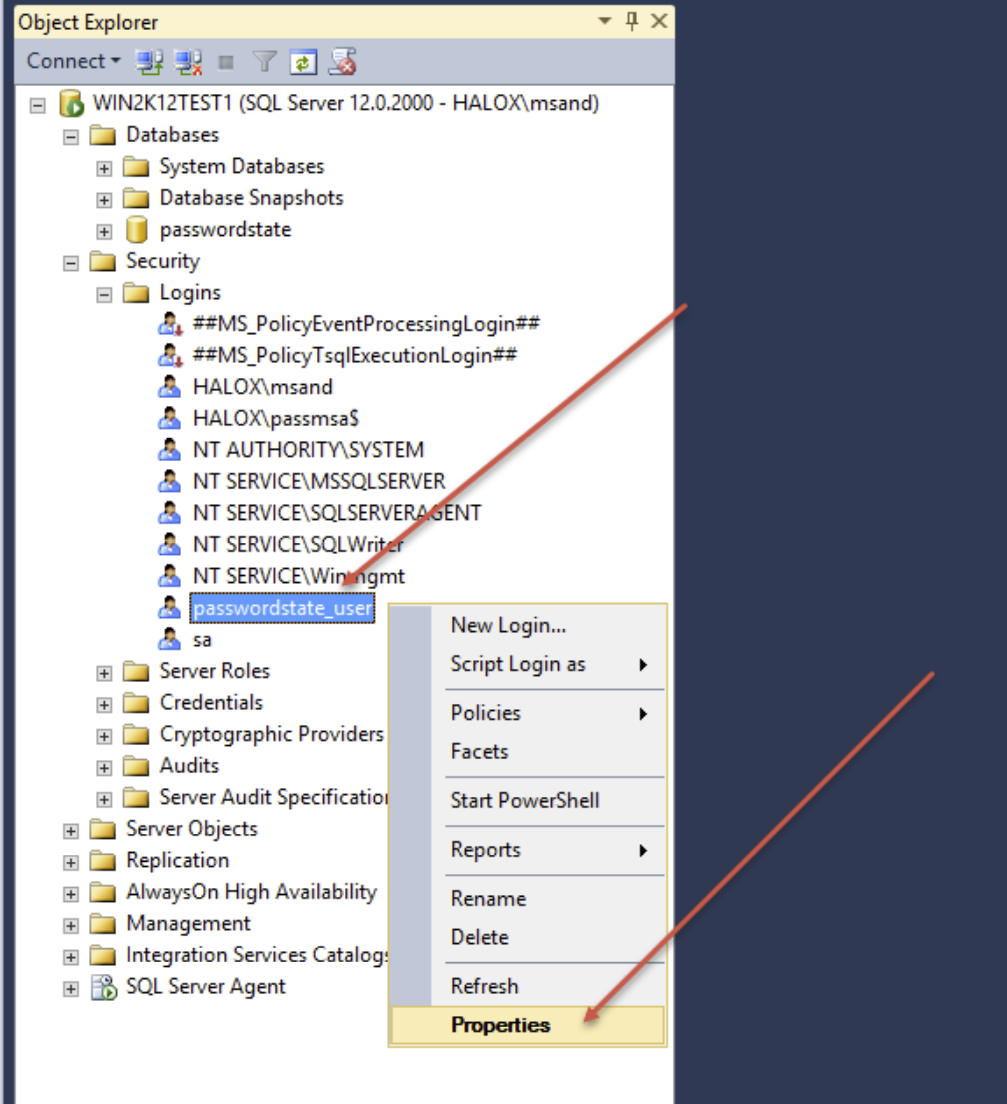The width and height of the screenshot is (1007, 1104).
Task: Click the Disconnect server toolbar icon
Action: tap(188, 62)
